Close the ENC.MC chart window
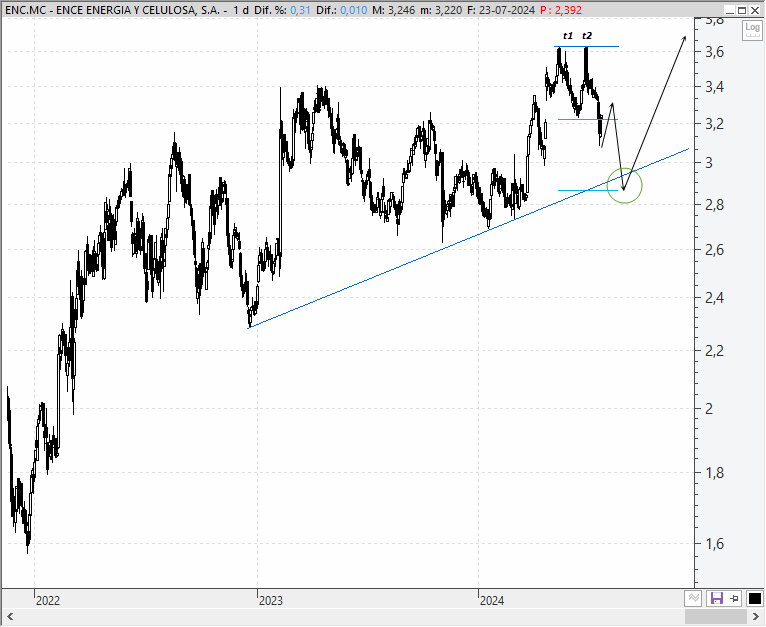766x627 pixels. [x=755, y=10]
